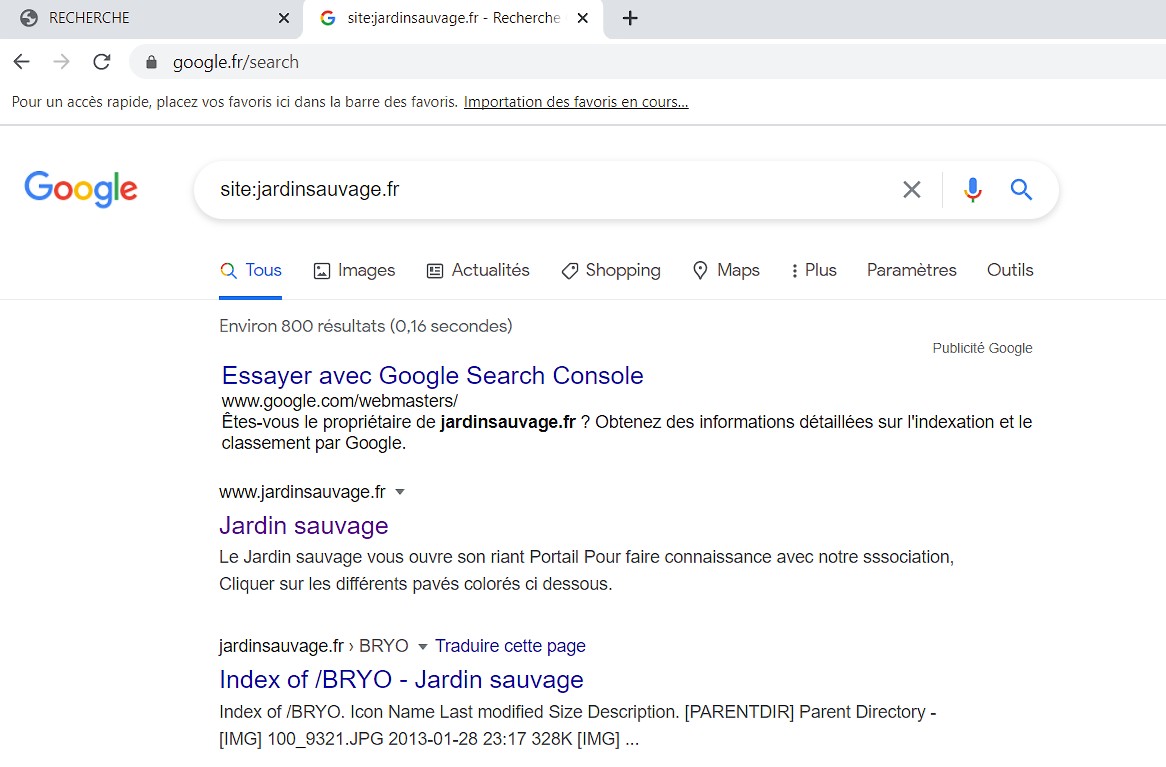Select the Tous results tab
Screen dimensions: 1166x767
[251, 270]
